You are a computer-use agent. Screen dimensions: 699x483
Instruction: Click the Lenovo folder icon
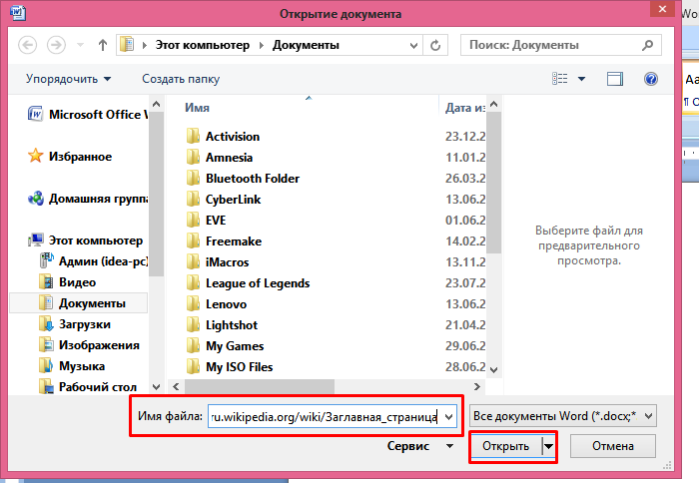coord(193,304)
